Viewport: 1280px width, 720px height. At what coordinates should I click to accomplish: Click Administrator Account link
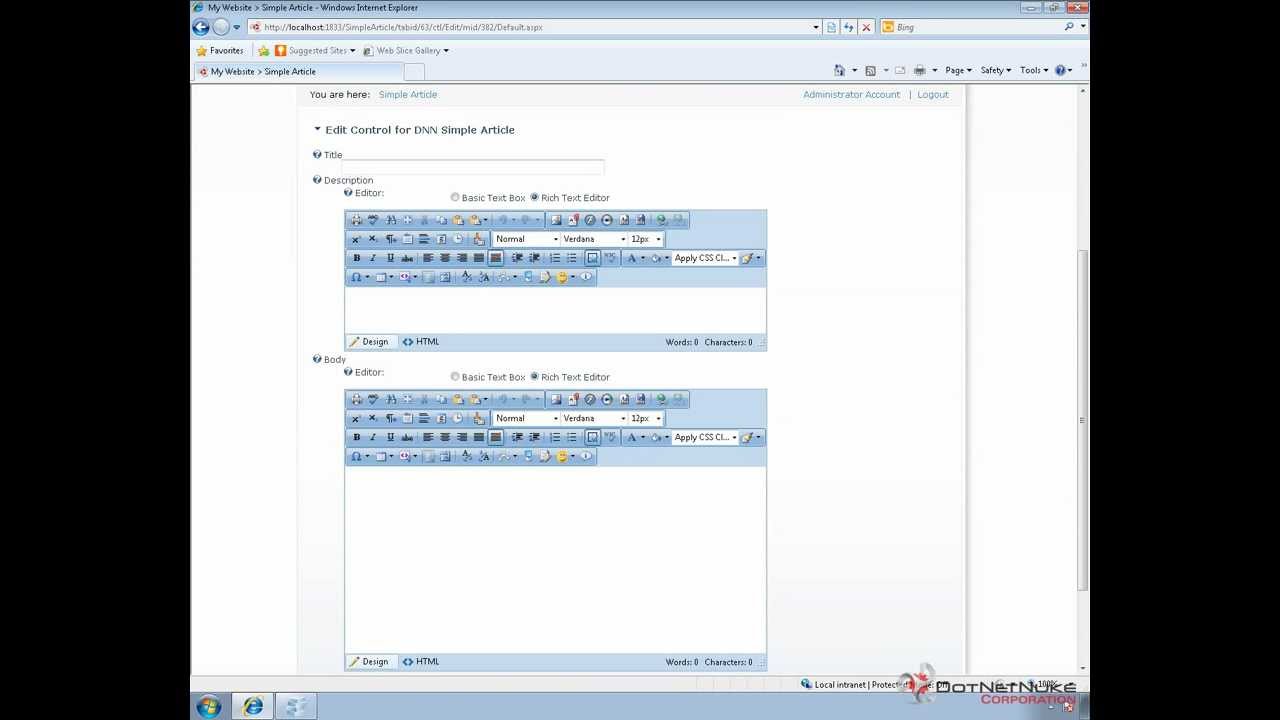point(852,94)
